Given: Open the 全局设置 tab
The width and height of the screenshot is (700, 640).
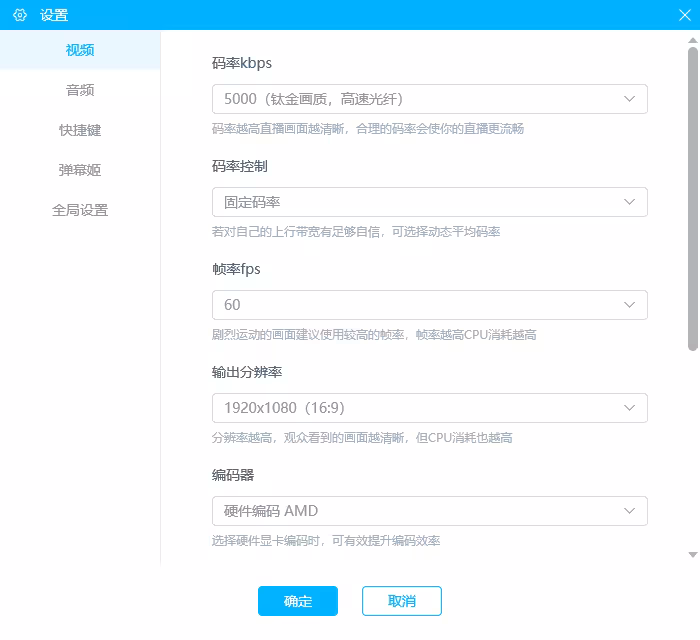Looking at the screenshot, I should [80, 210].
